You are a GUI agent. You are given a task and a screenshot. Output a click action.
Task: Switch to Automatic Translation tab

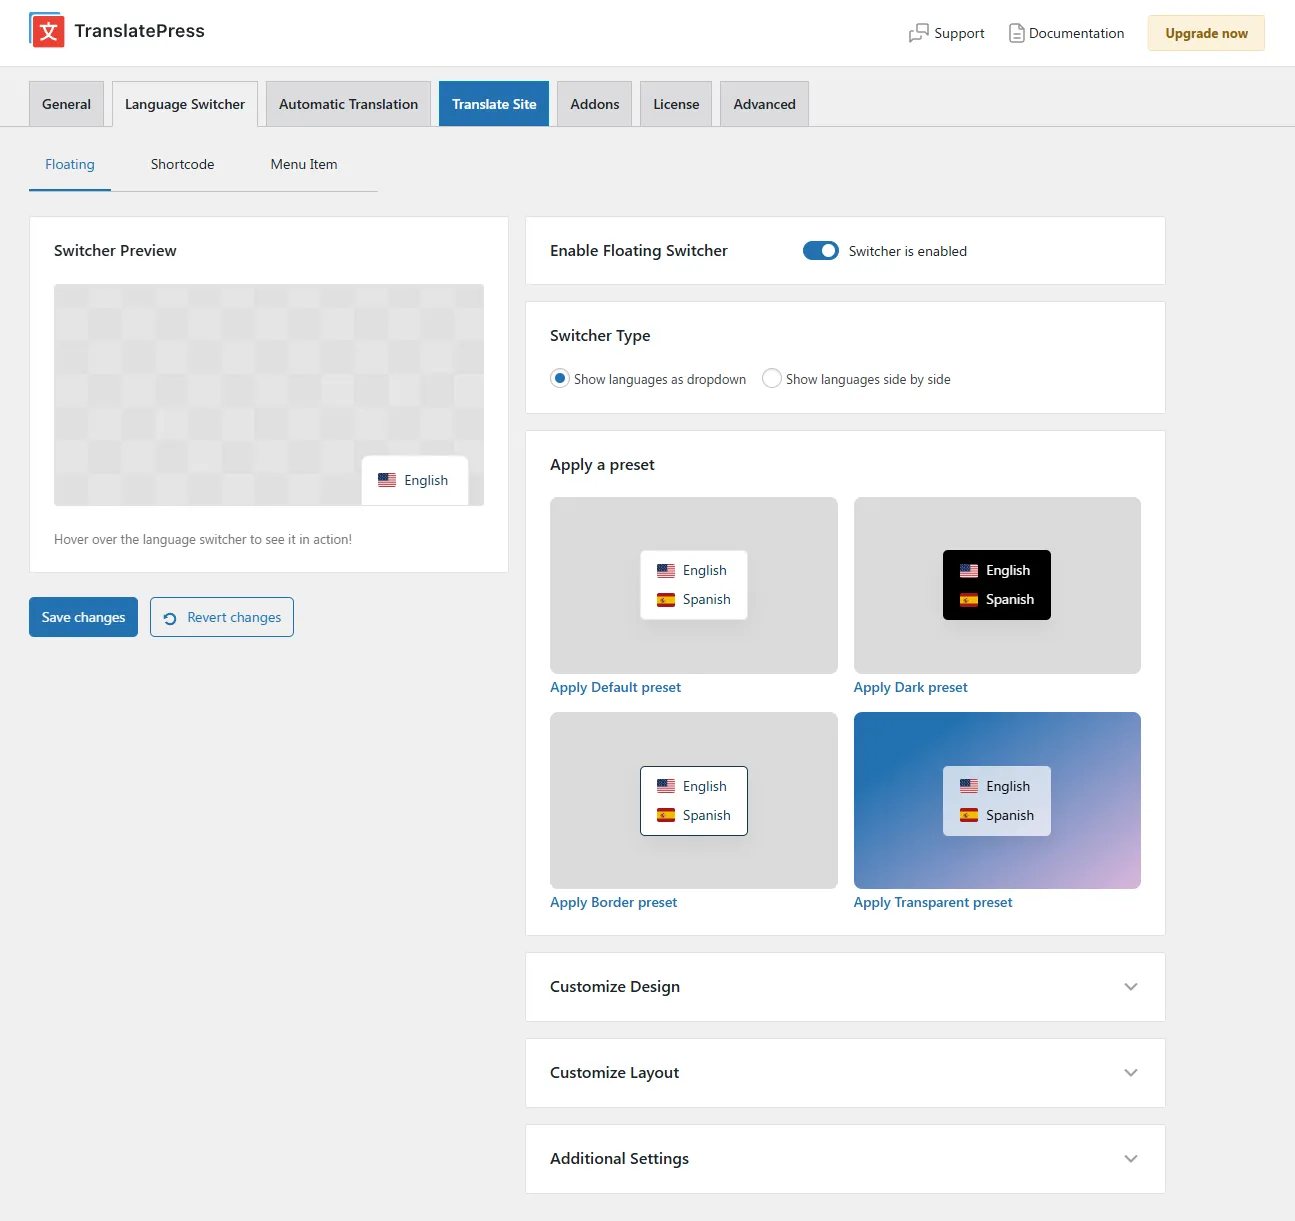[348, 104]
